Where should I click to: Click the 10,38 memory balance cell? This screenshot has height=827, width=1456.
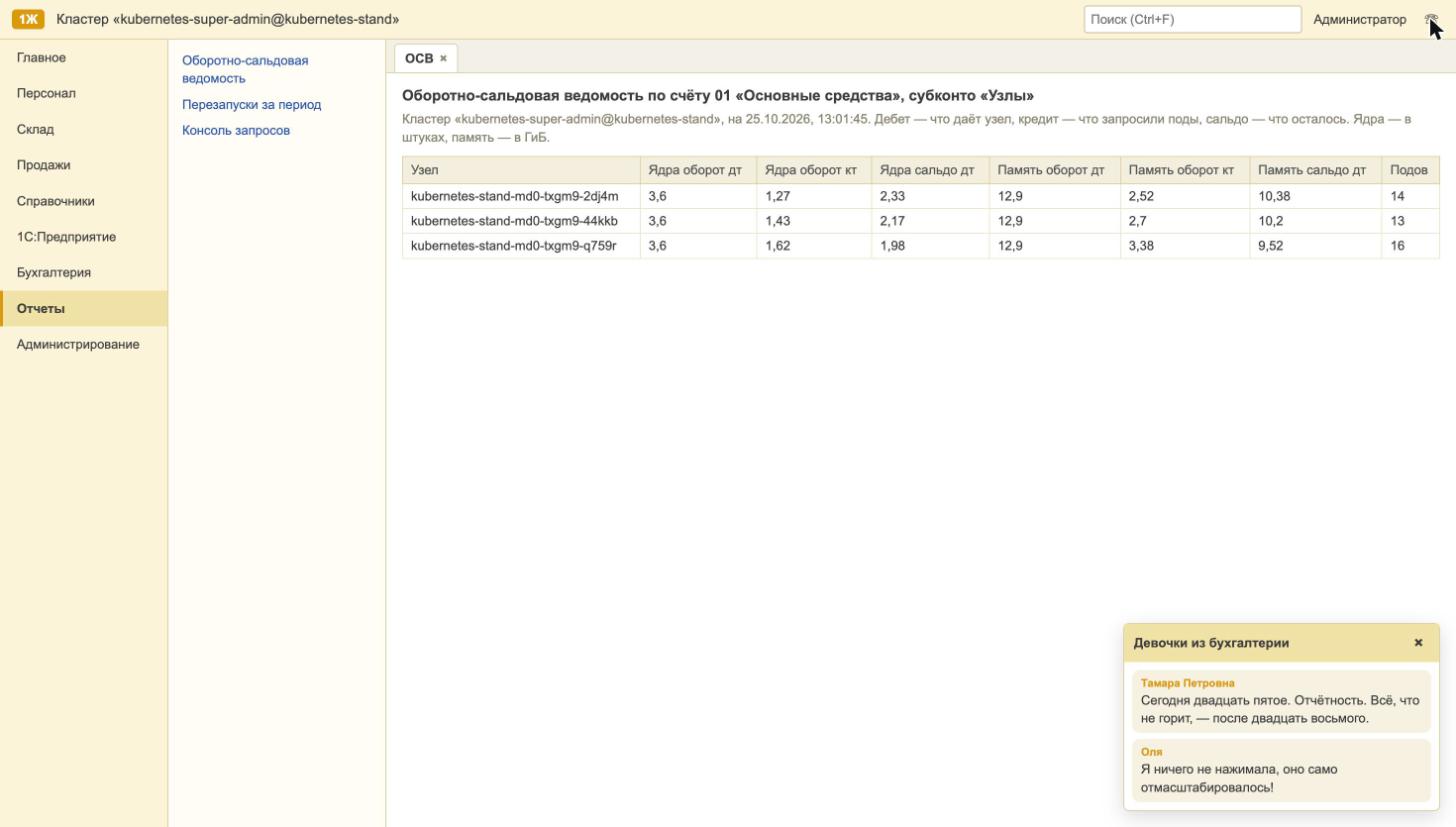pos(1315,196)
